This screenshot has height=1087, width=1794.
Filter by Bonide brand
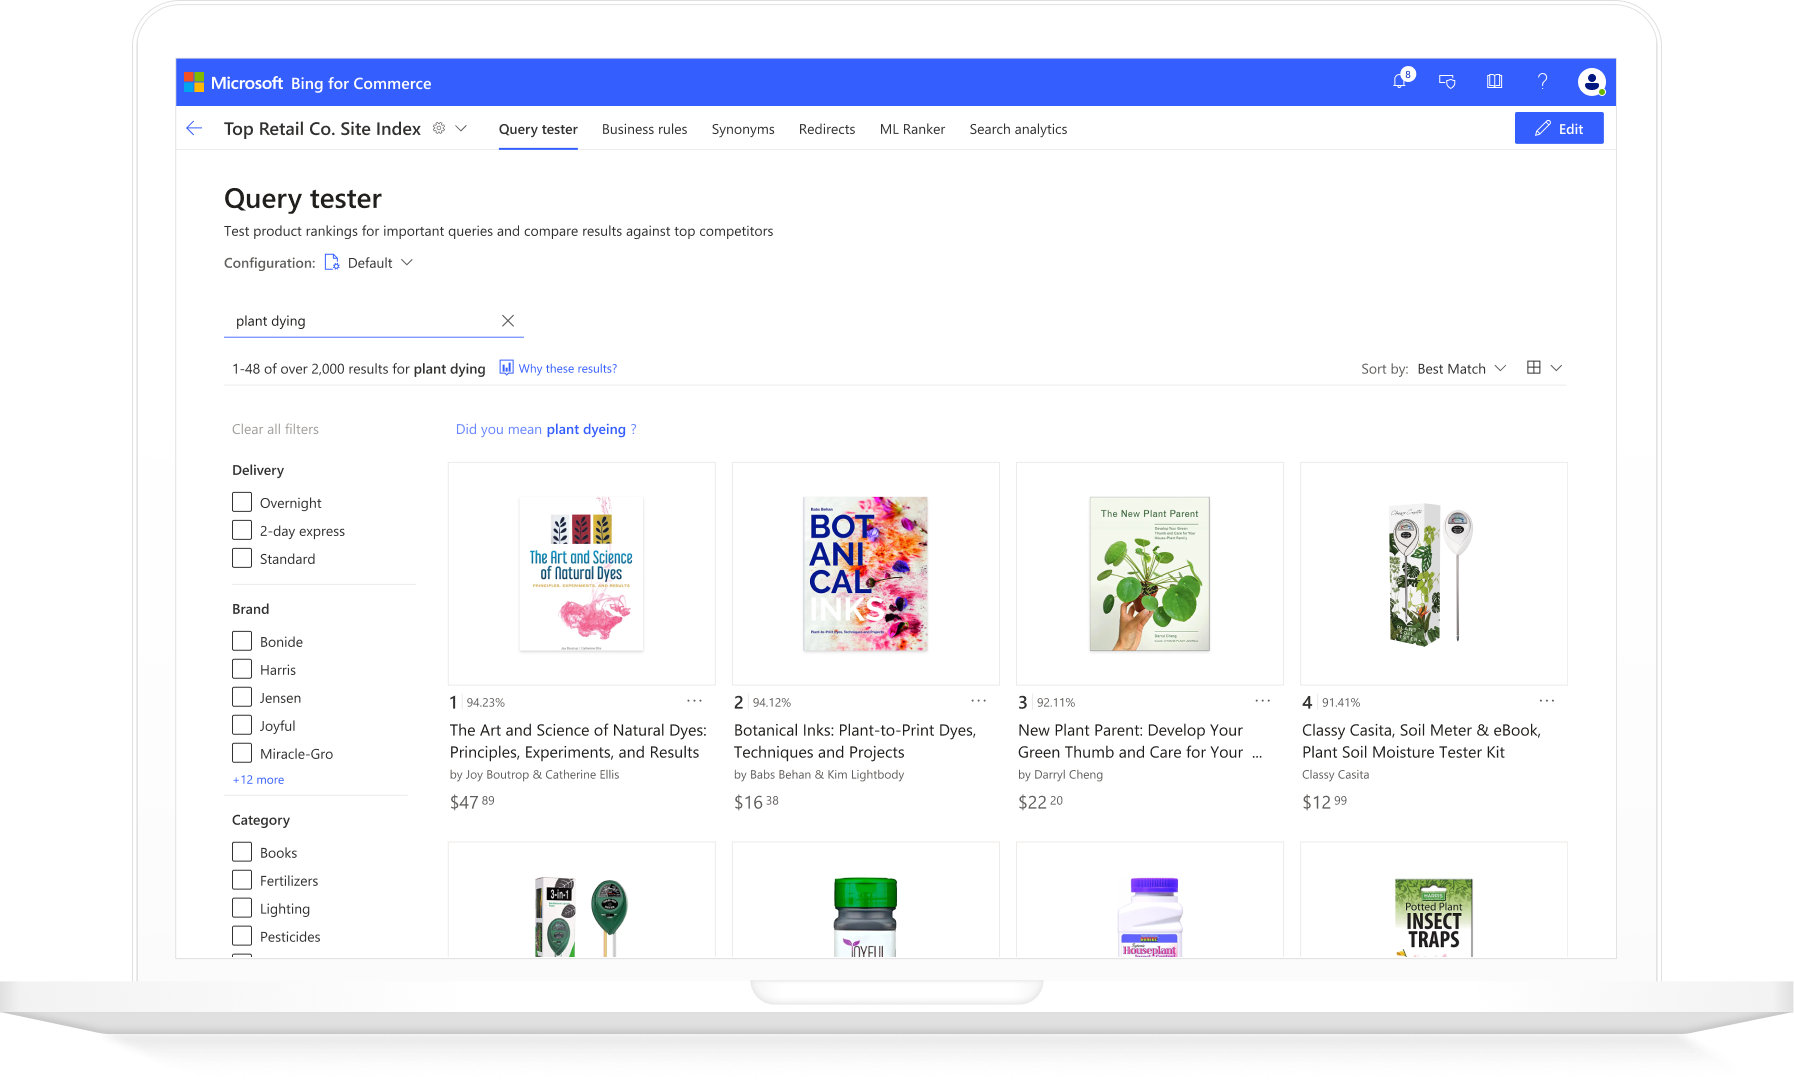click(x=242, y=641)
